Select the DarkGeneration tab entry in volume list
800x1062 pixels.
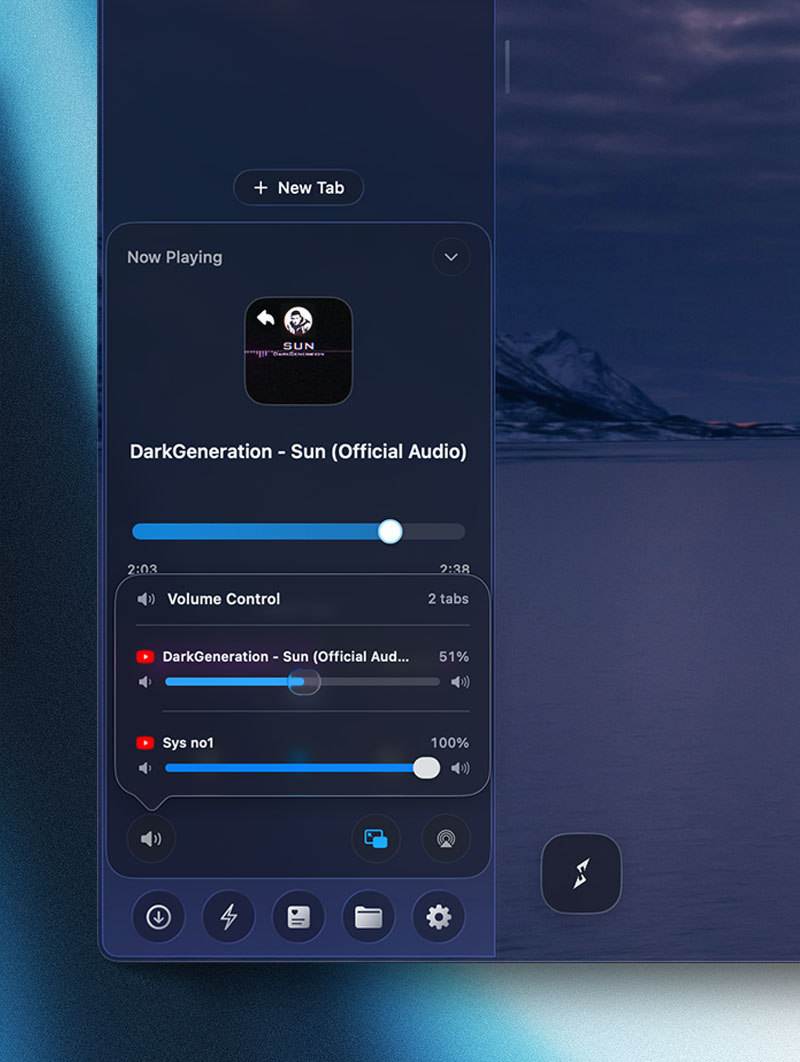[x=285, y=657]
